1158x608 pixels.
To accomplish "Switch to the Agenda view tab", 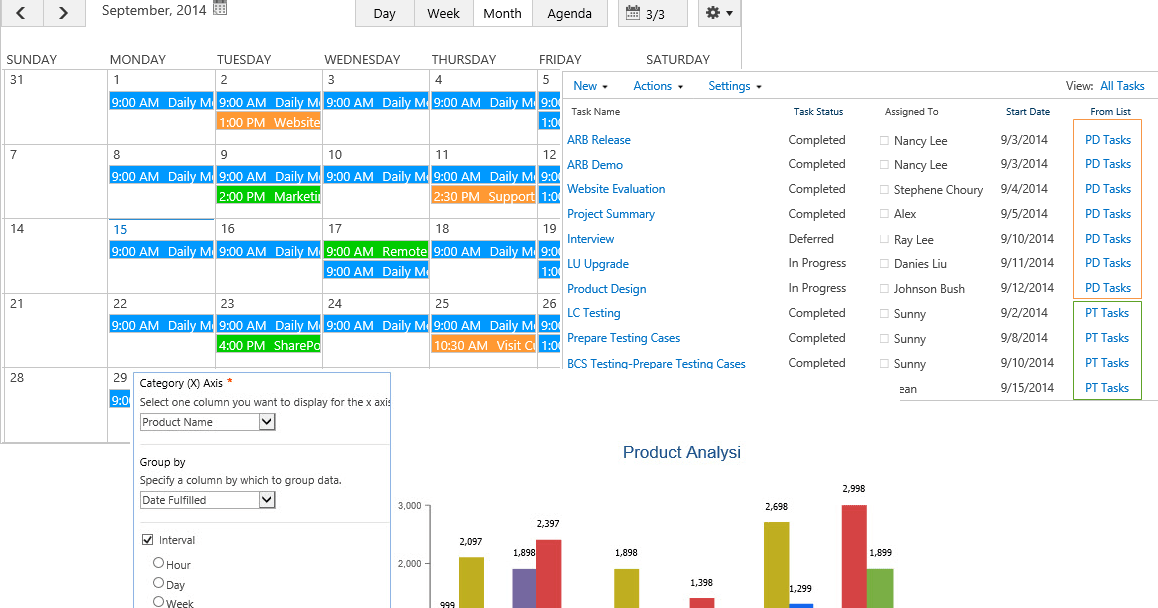I will point(570,13).
